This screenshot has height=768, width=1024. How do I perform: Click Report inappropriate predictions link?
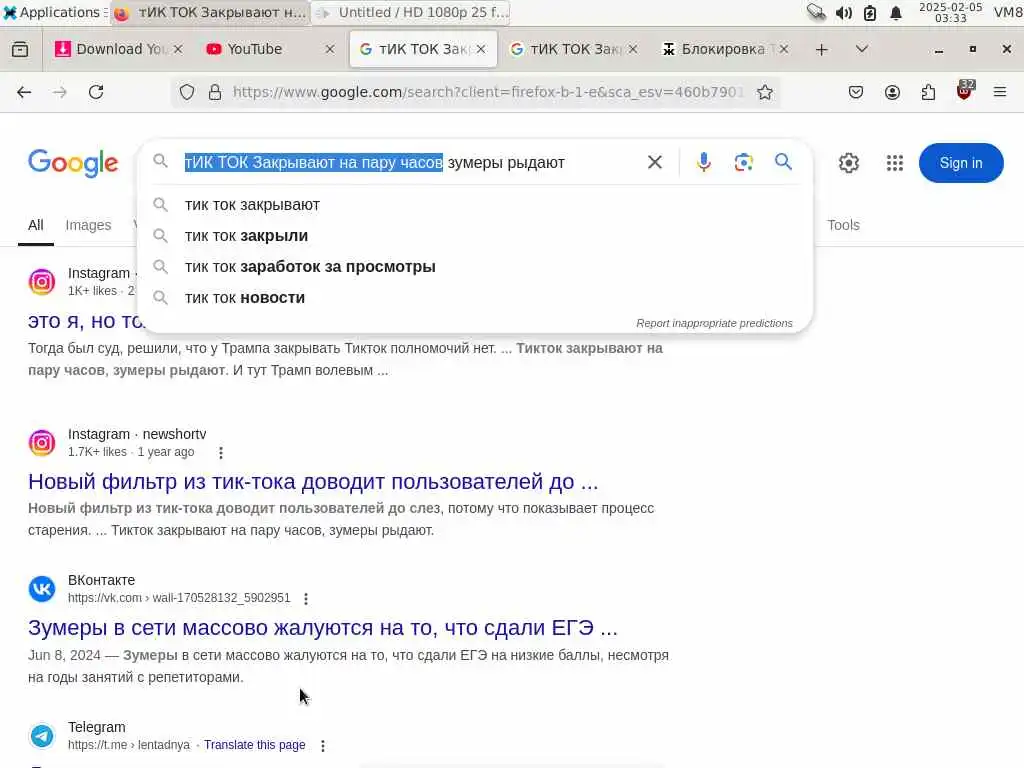[x=714, y=323]
